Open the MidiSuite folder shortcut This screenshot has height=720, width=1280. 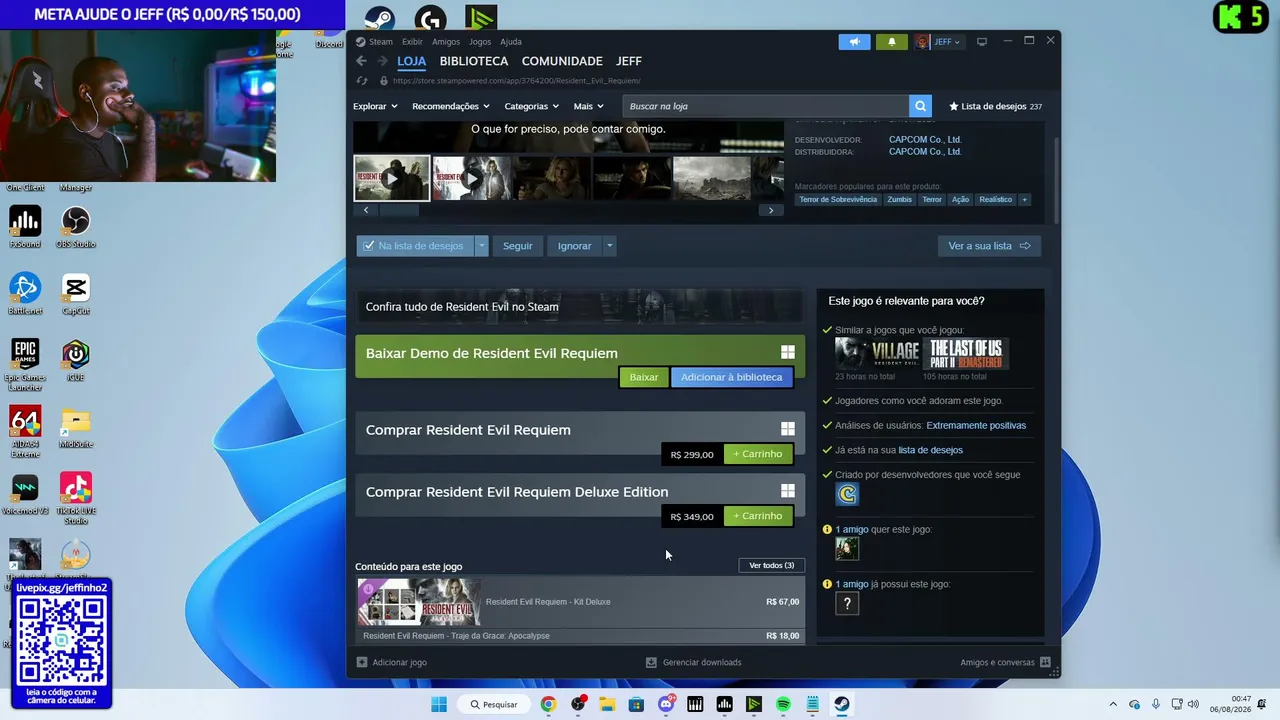coord(76,427)
